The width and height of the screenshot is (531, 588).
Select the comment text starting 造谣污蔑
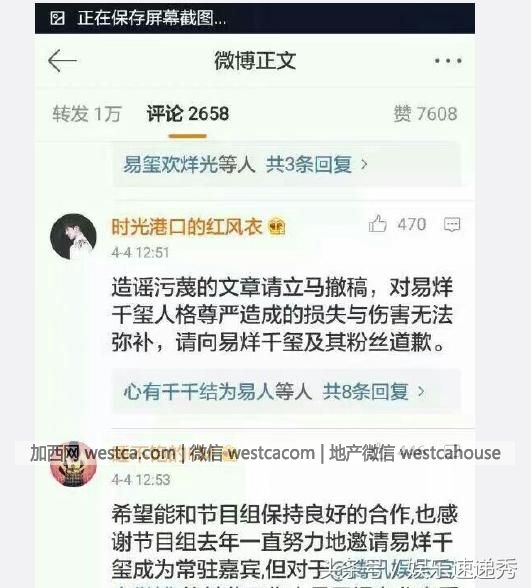(282, 315)
